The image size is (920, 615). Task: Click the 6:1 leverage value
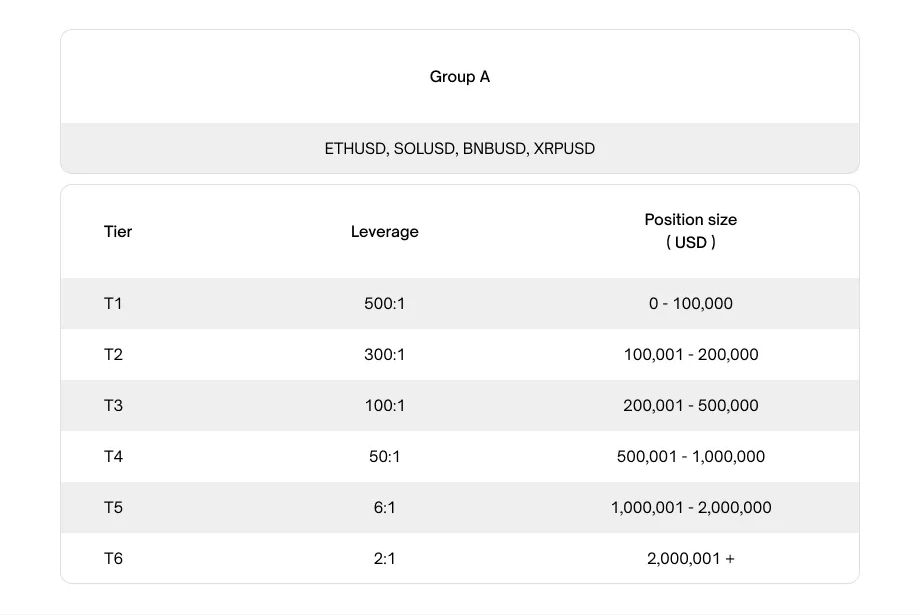click(384, 508)
